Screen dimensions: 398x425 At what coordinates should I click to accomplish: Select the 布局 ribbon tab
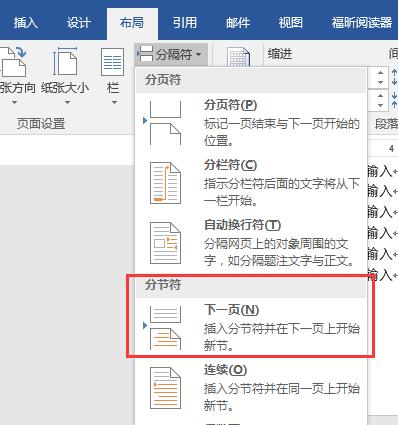[132, 23]
